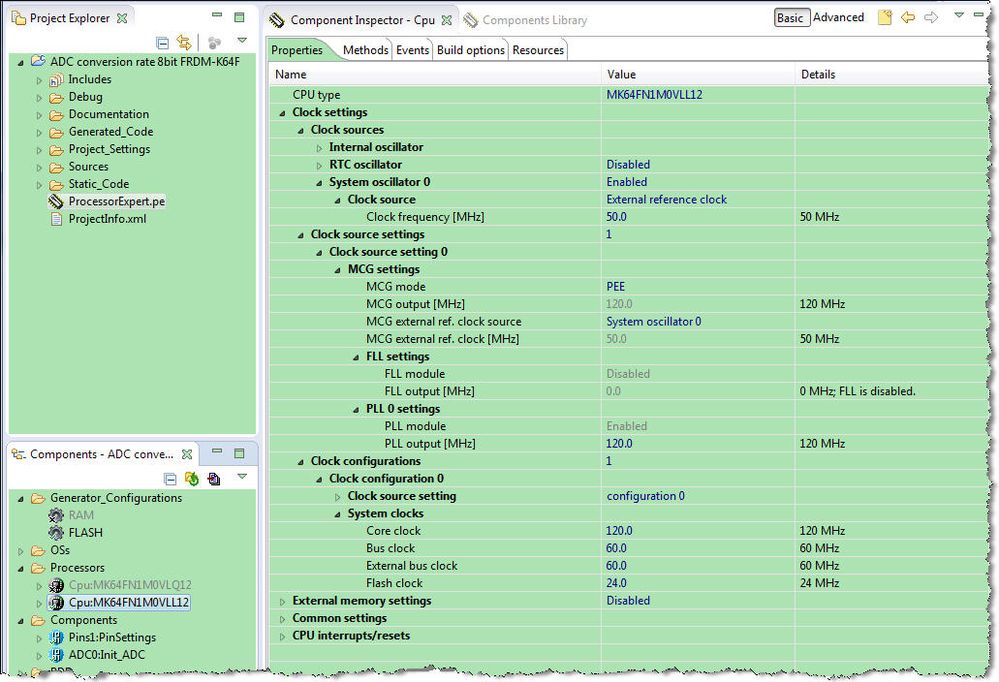The image size is (999, 682).
Task: Click the Pins1:PinSettings component icon
Action: pos(56,637)
